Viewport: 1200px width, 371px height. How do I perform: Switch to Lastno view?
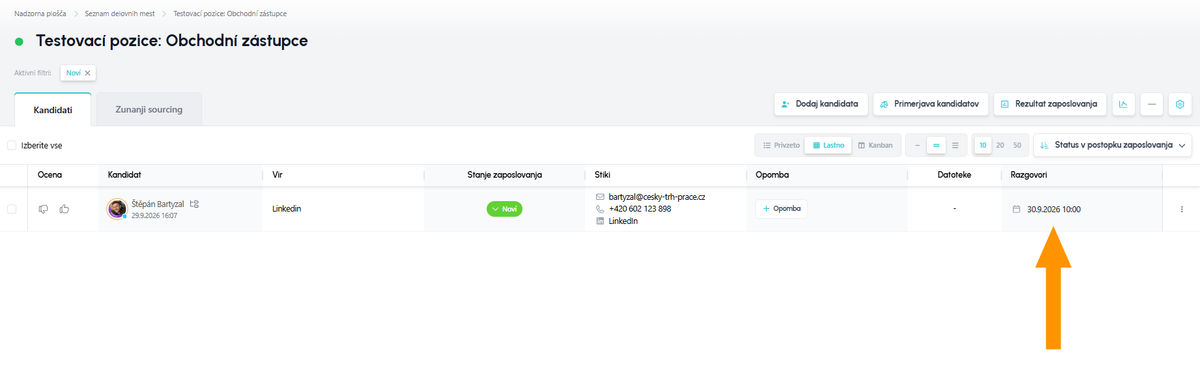tap(828, 145)
